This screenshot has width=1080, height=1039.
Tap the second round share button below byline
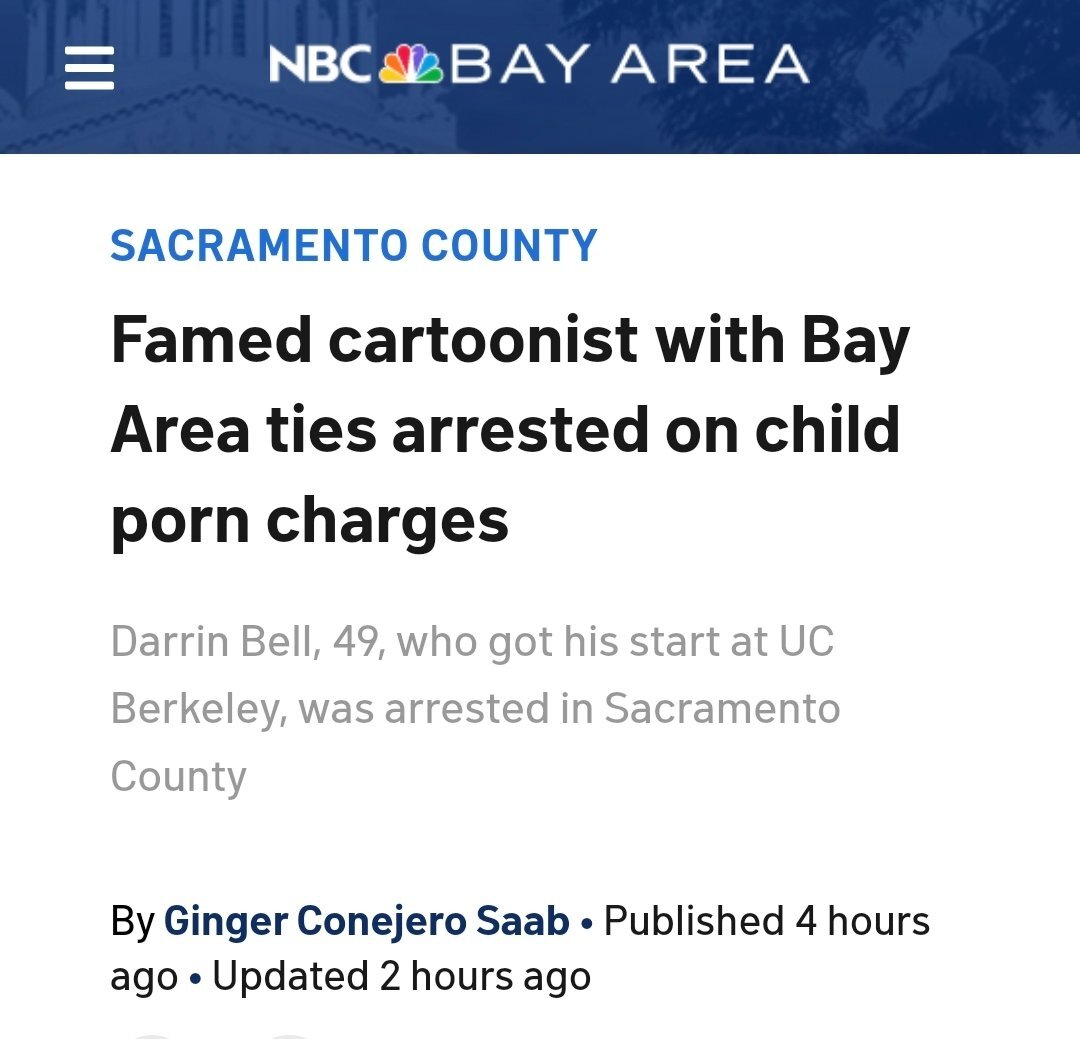click(x=288, y=1034)
